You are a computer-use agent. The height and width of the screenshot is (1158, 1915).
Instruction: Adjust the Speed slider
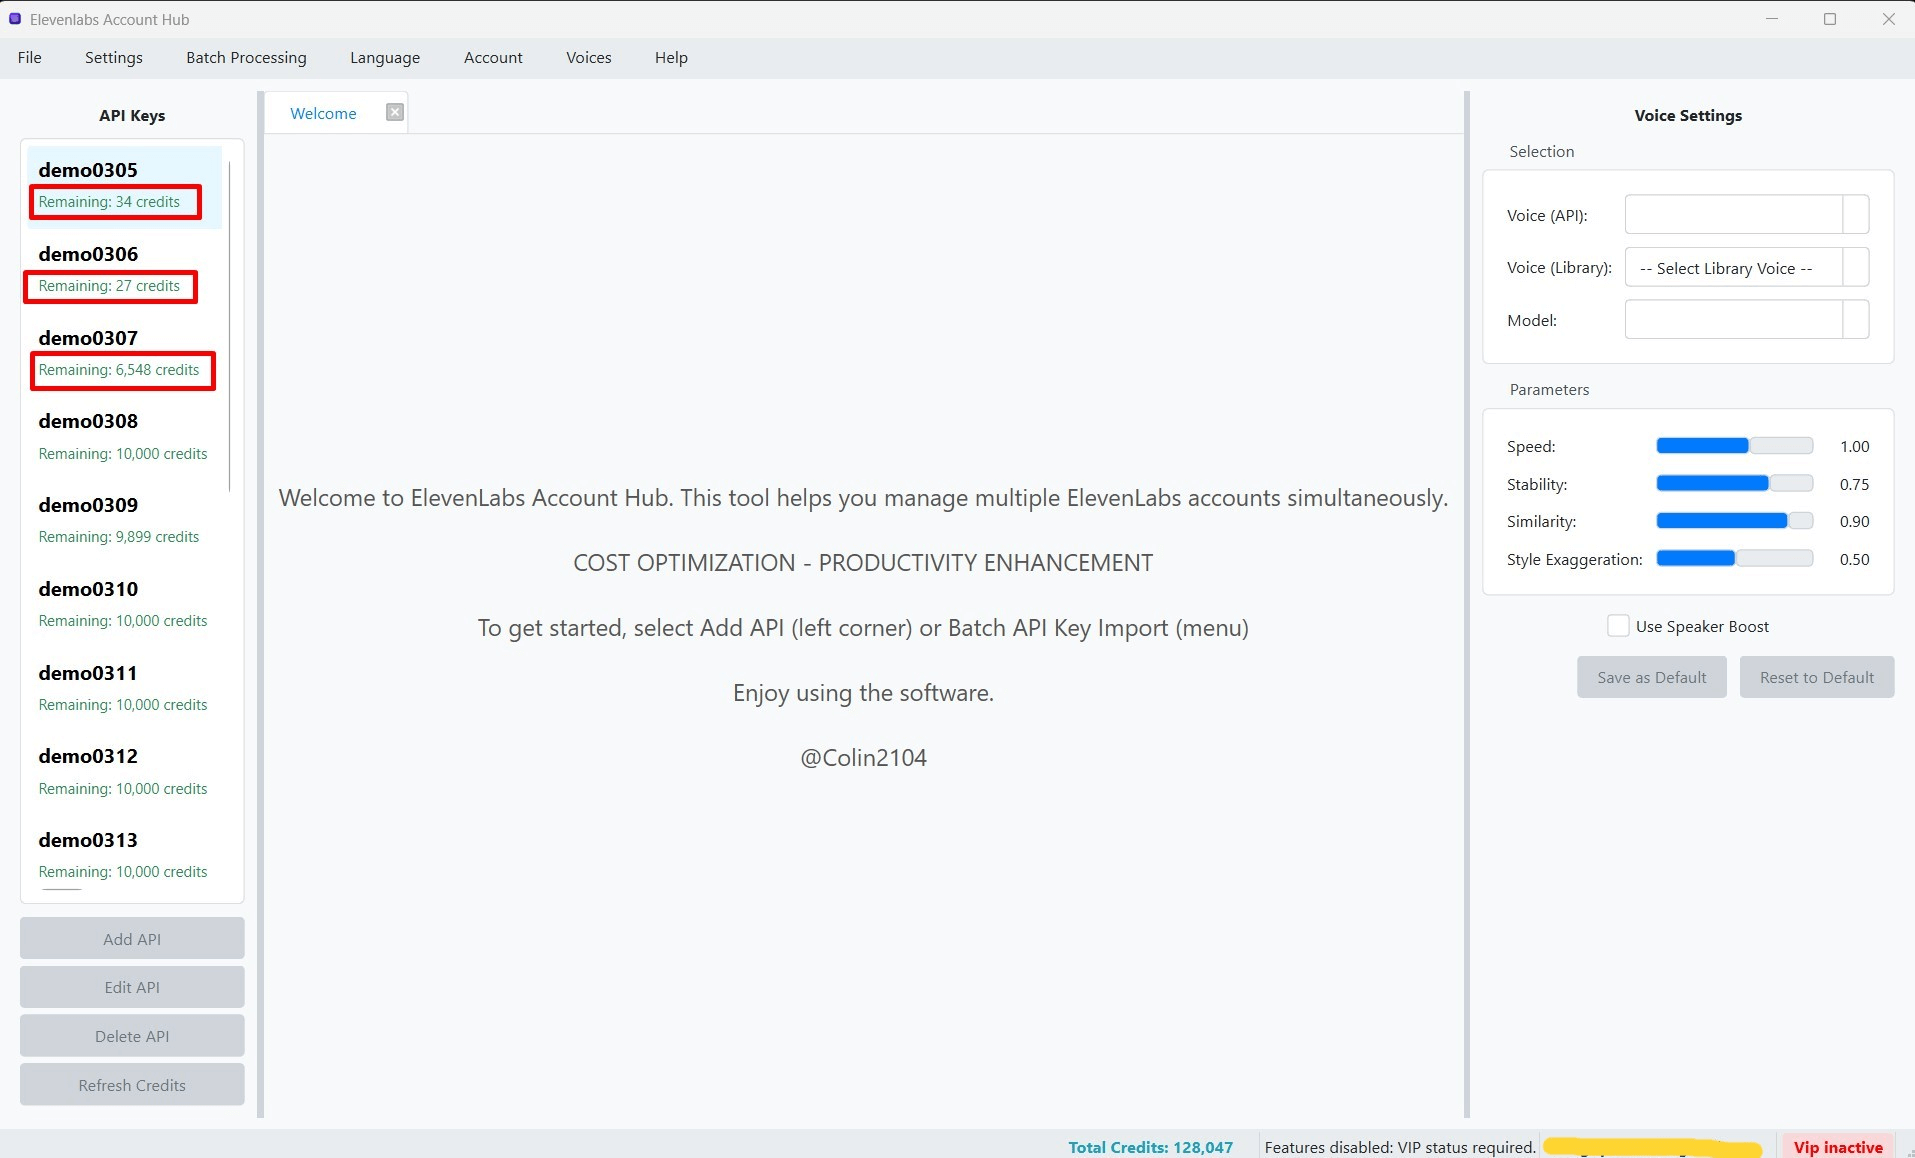tap(1735, 446)
